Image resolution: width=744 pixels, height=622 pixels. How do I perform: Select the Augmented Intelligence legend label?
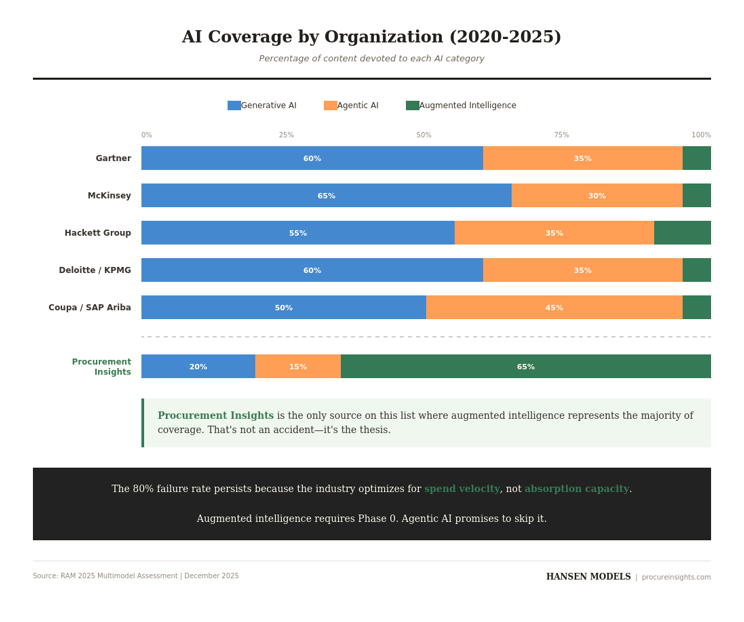point(467,105)
